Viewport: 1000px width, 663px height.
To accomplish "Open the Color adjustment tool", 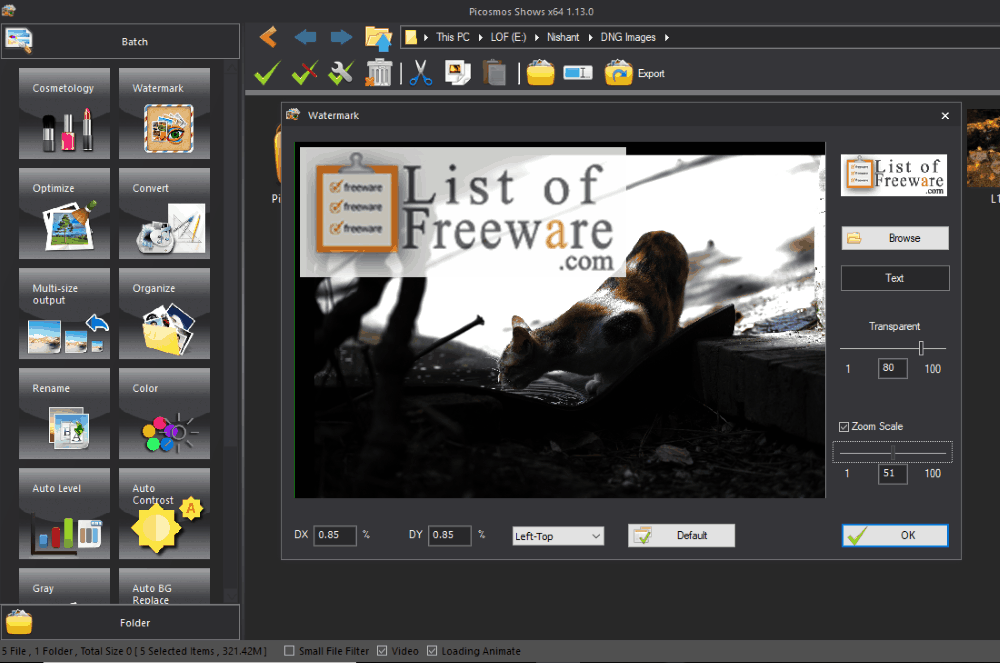I will pyautogui.click(x=165, y=414).
